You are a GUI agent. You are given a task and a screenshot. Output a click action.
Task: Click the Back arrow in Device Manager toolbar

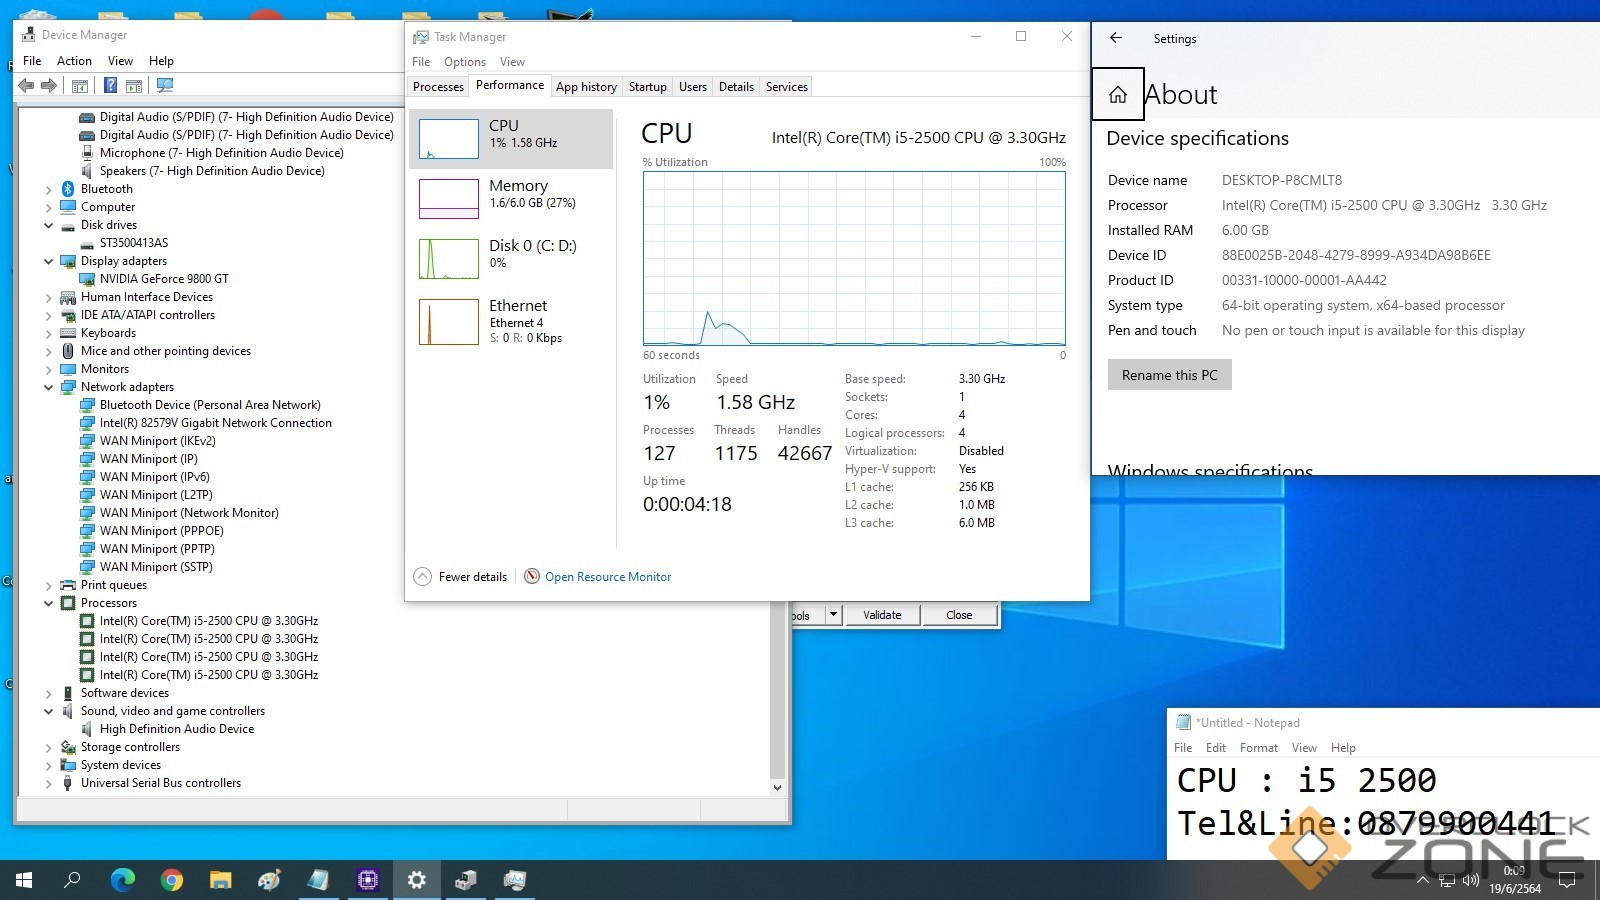click(x=27, y=86)
